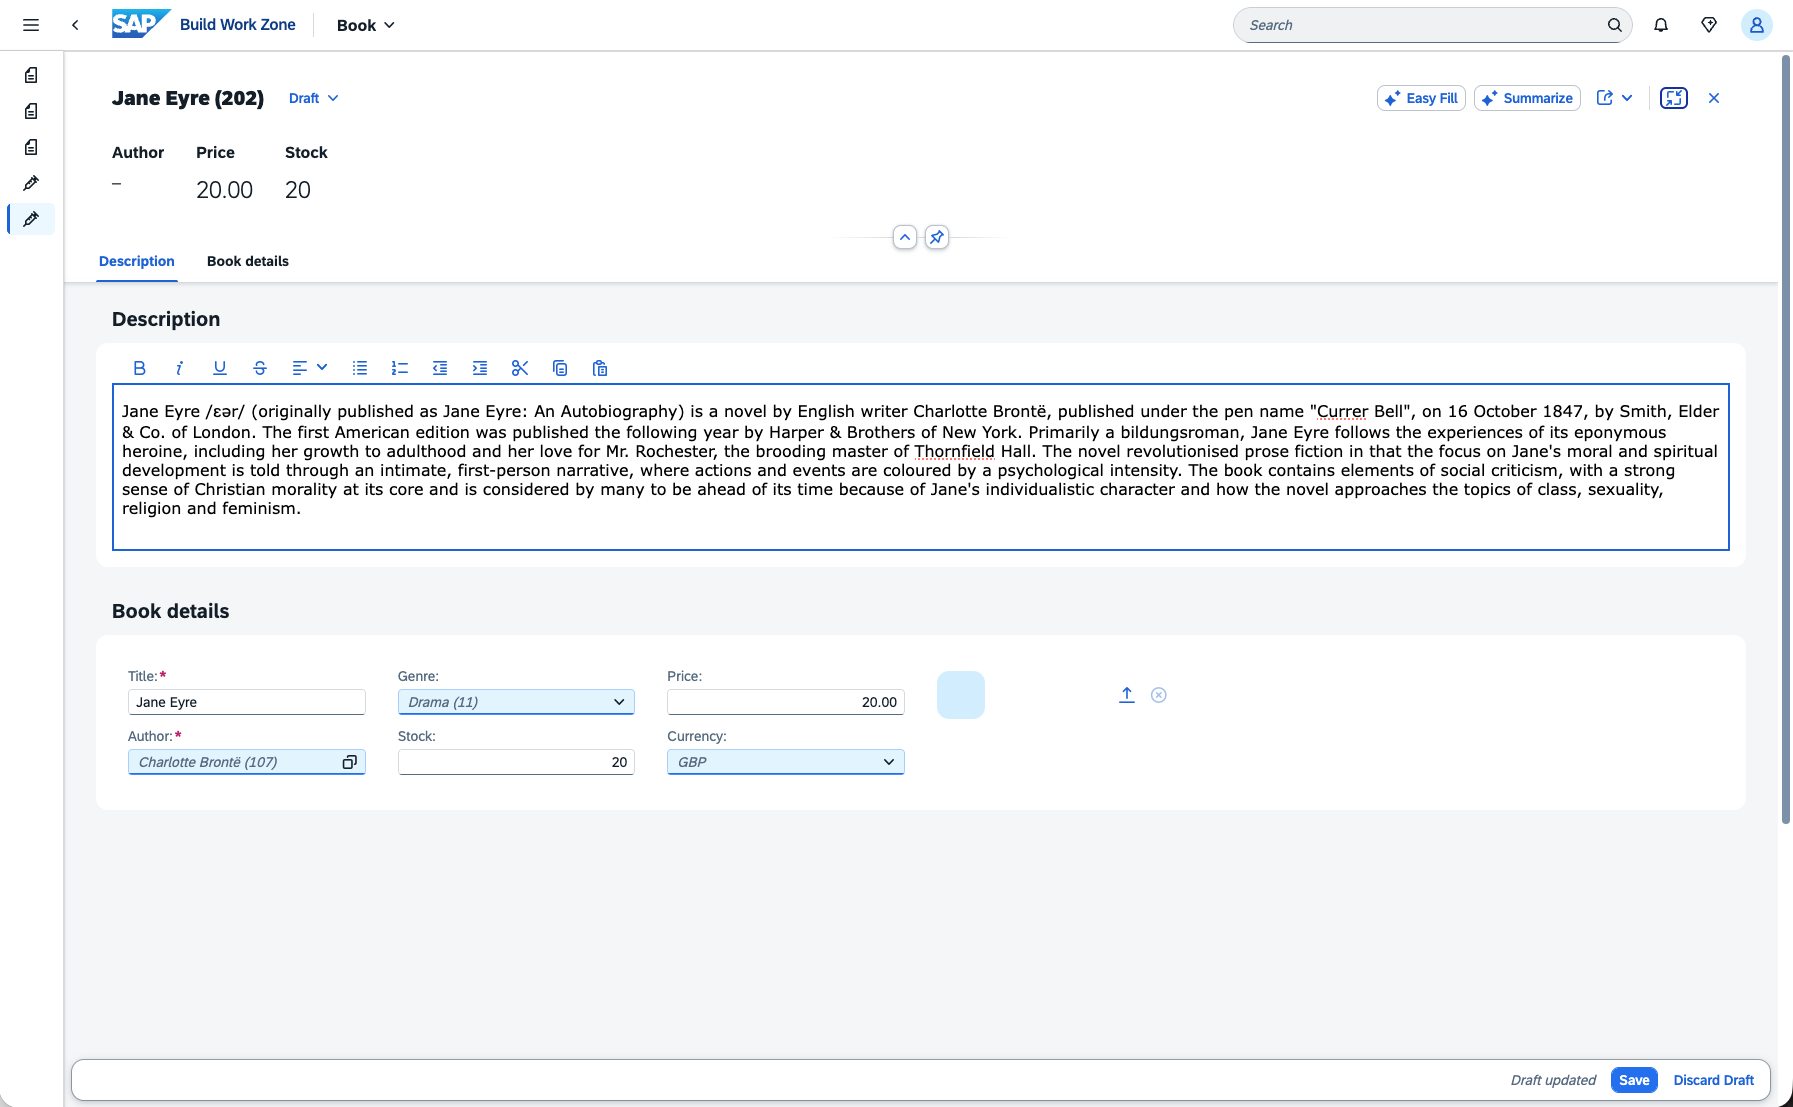Switch to Book details tab
The height and width of the screenshot is (1107, 1793).
point(248,261)
